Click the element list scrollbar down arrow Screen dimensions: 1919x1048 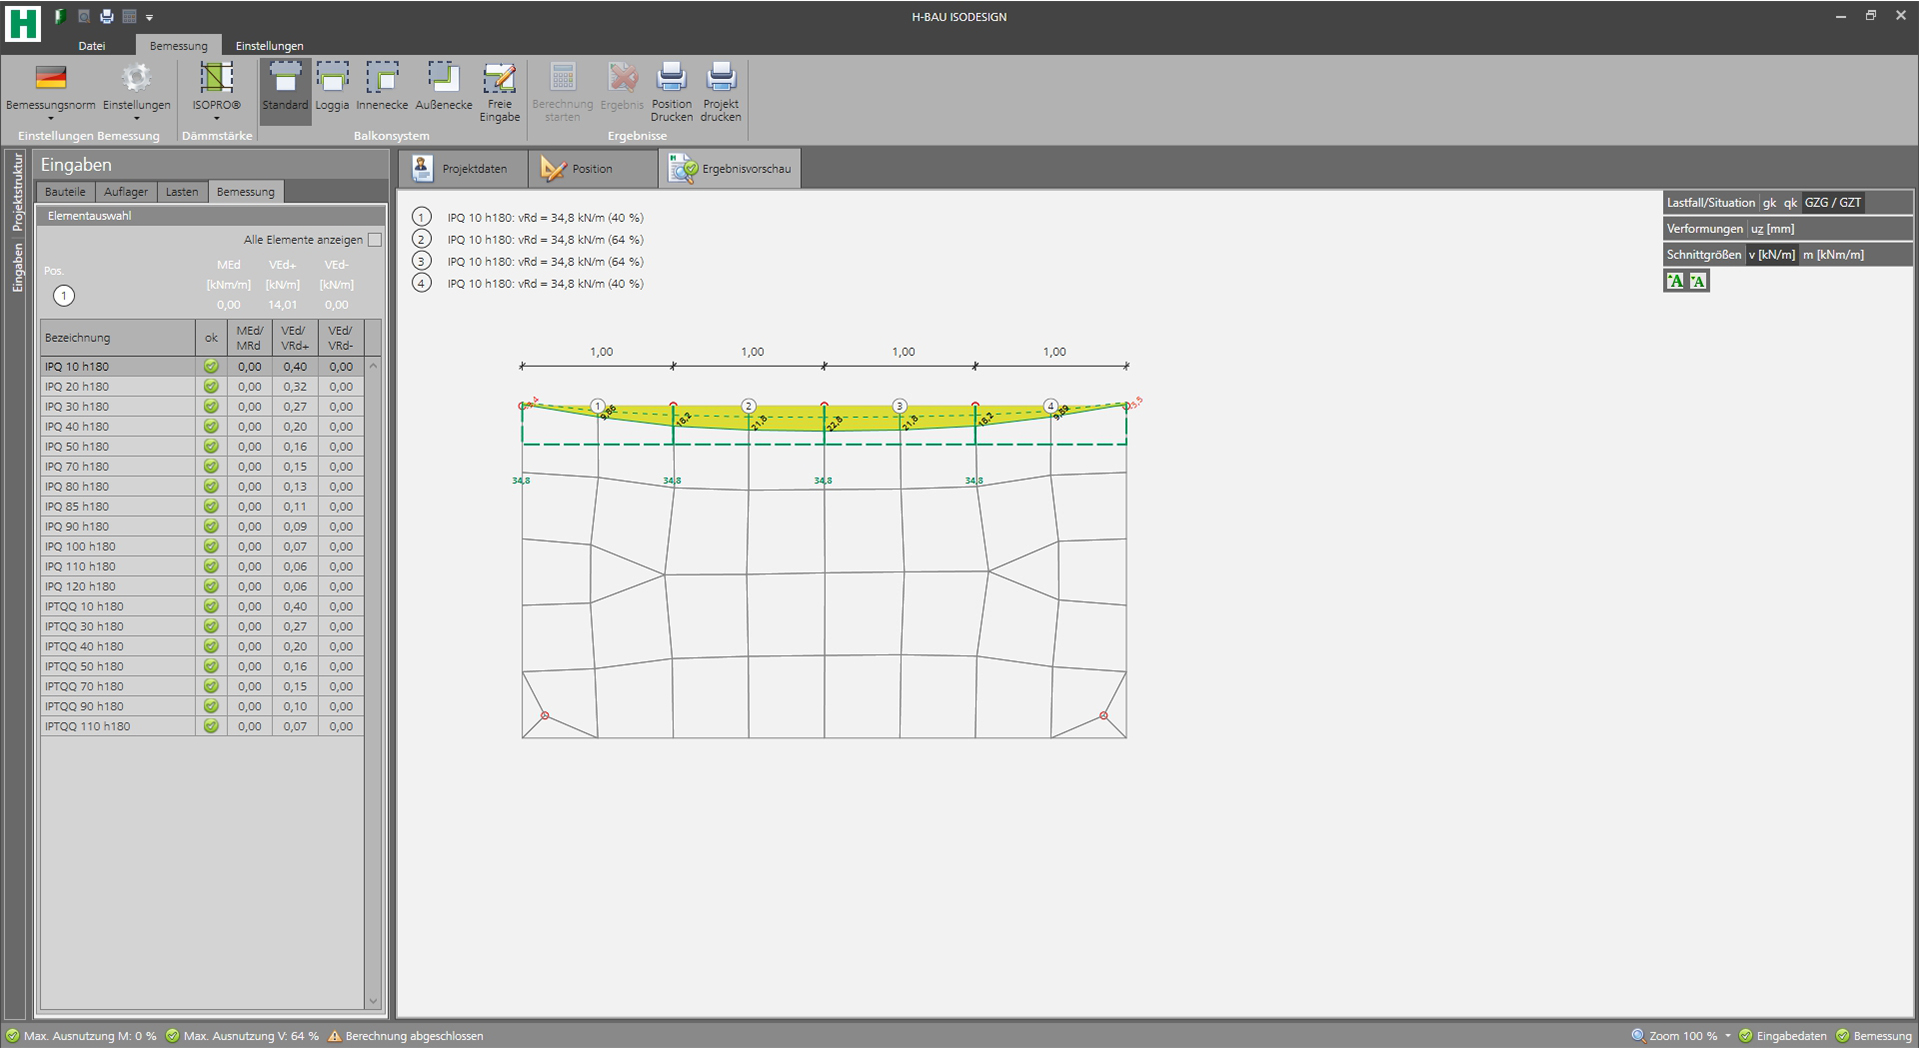[373, 1001]
